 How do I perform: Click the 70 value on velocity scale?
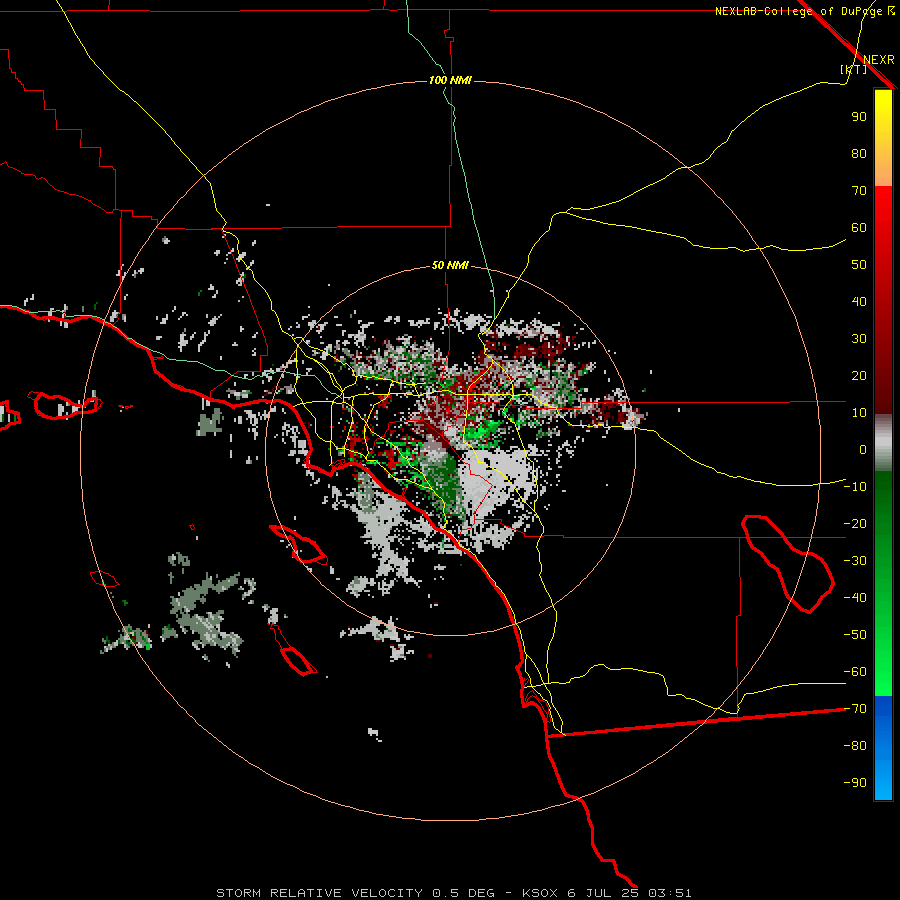(x=859, y=191)
